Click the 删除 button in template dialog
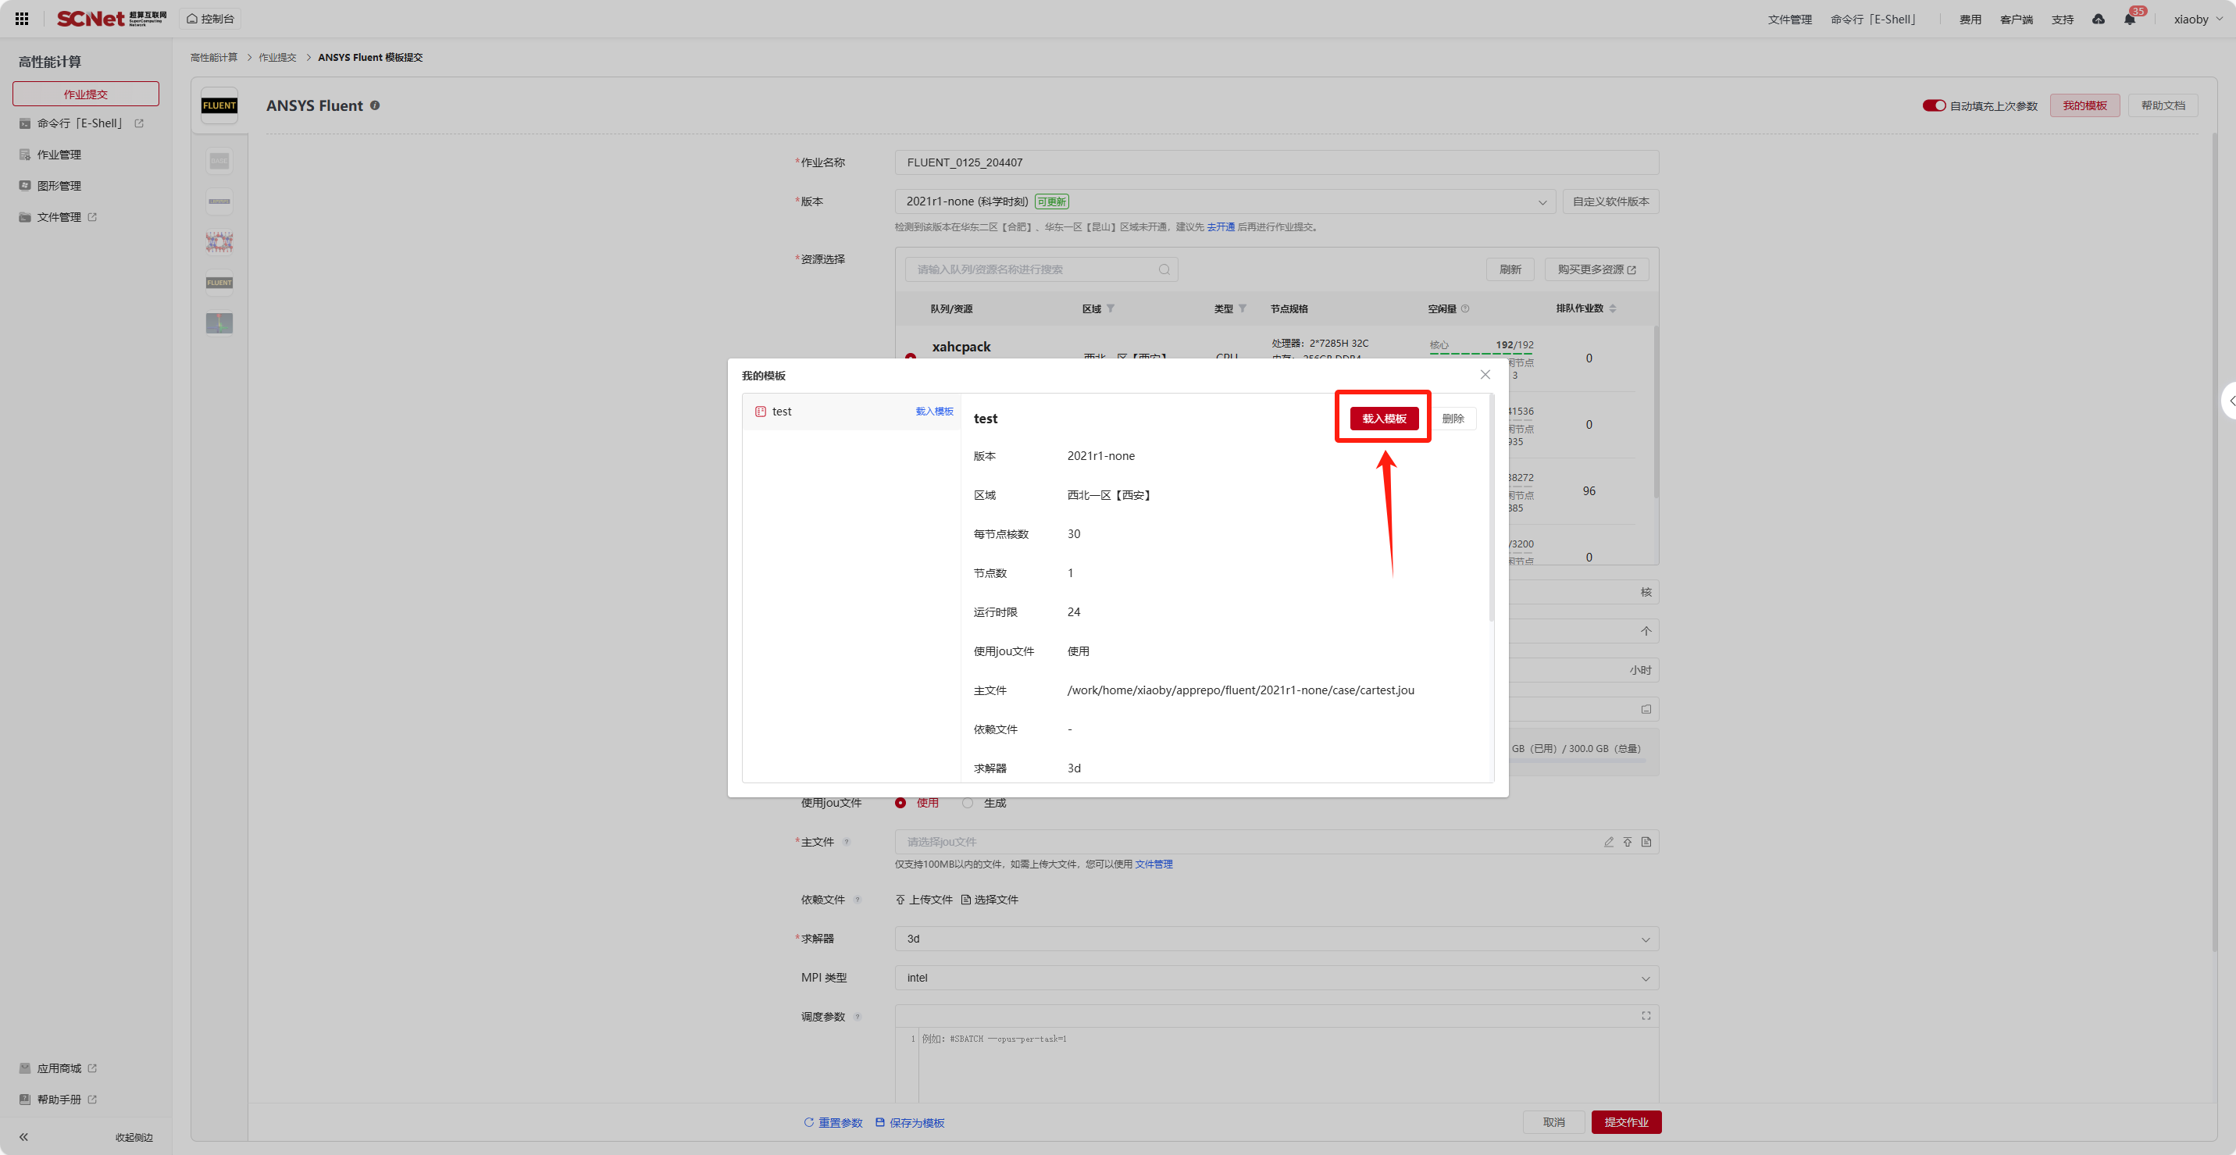The height and width of the screenshot is (1155, 2236). tap(1453, 418)
